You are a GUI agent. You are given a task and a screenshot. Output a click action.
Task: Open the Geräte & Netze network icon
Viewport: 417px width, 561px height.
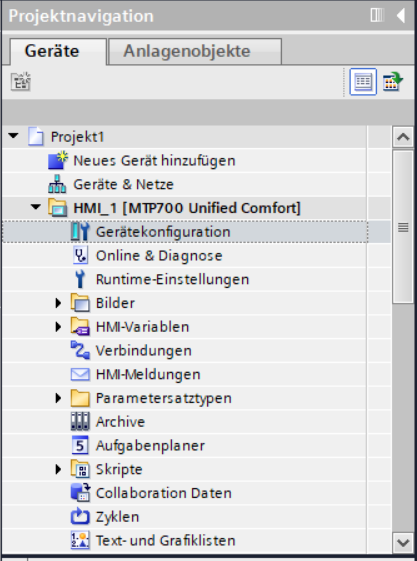click(57, 184)
